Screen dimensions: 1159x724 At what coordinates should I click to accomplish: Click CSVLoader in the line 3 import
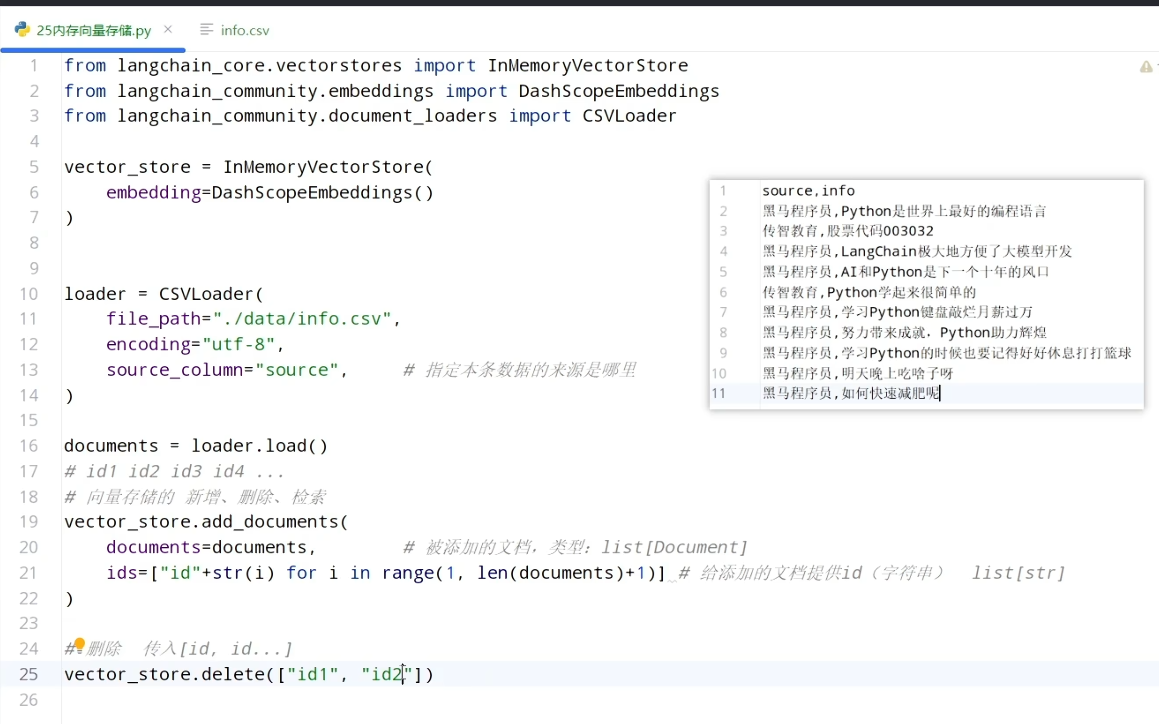click(x=629, y=116)
